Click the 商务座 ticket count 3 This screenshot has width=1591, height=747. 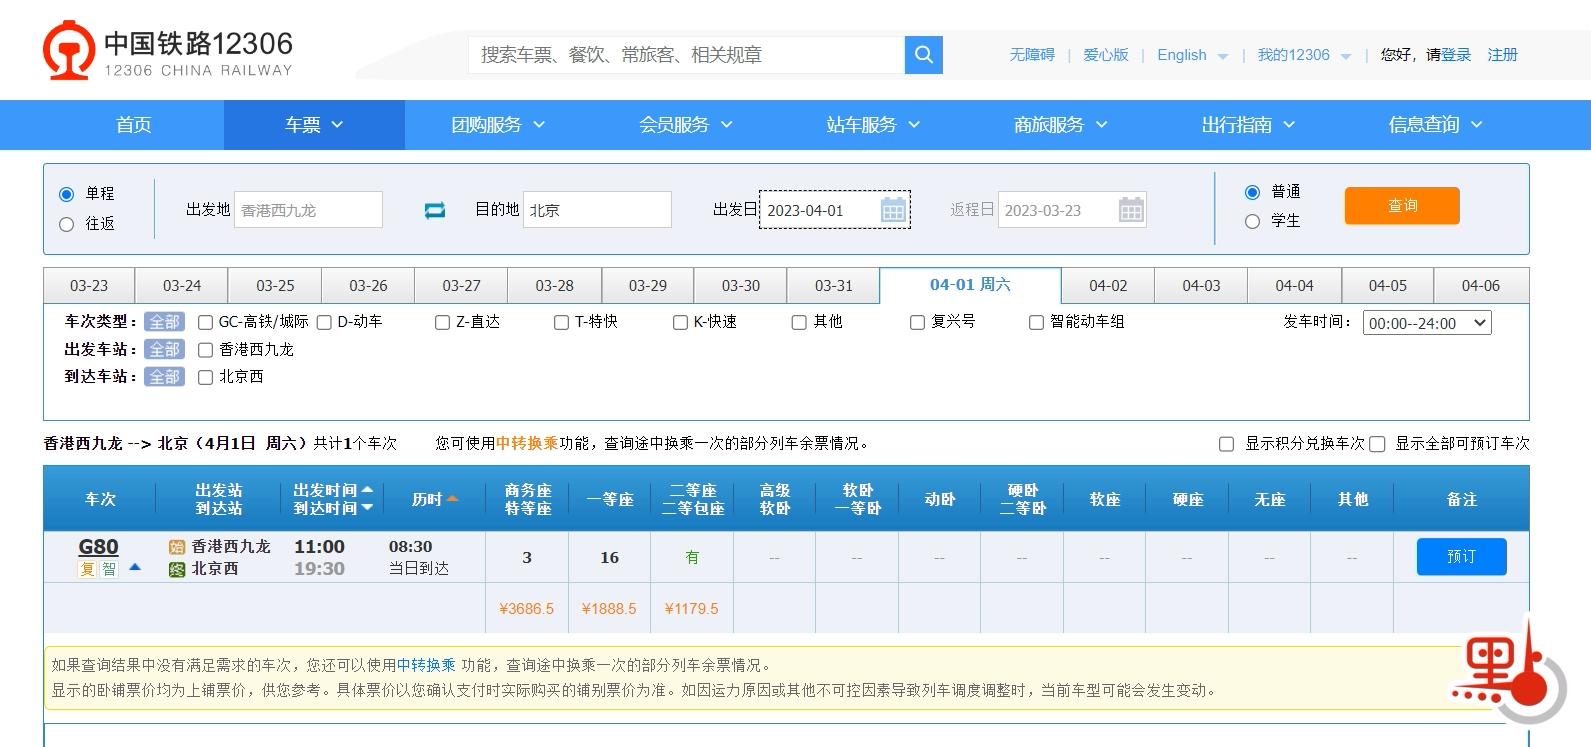point(527,558)
